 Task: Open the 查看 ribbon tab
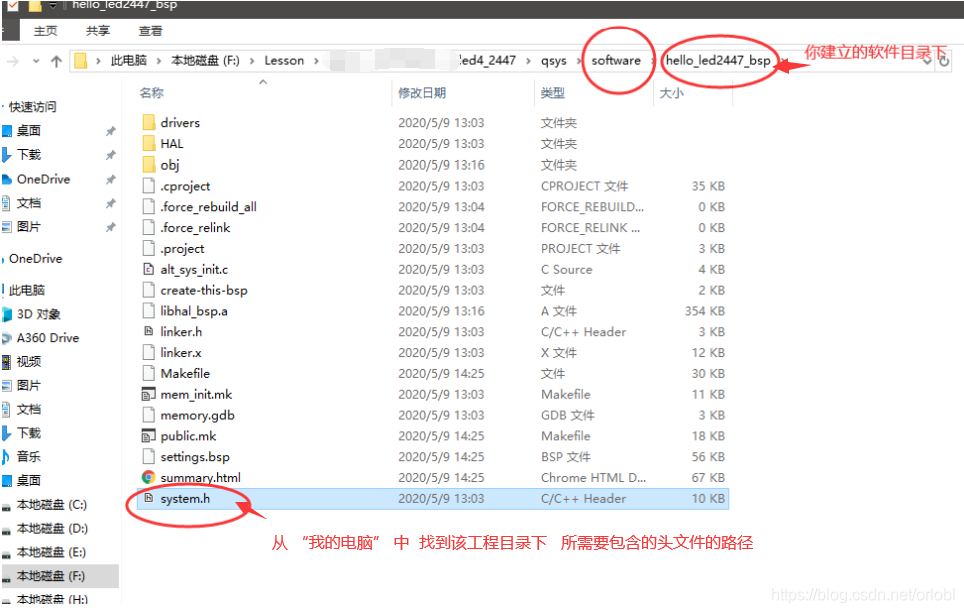(151, 31)
